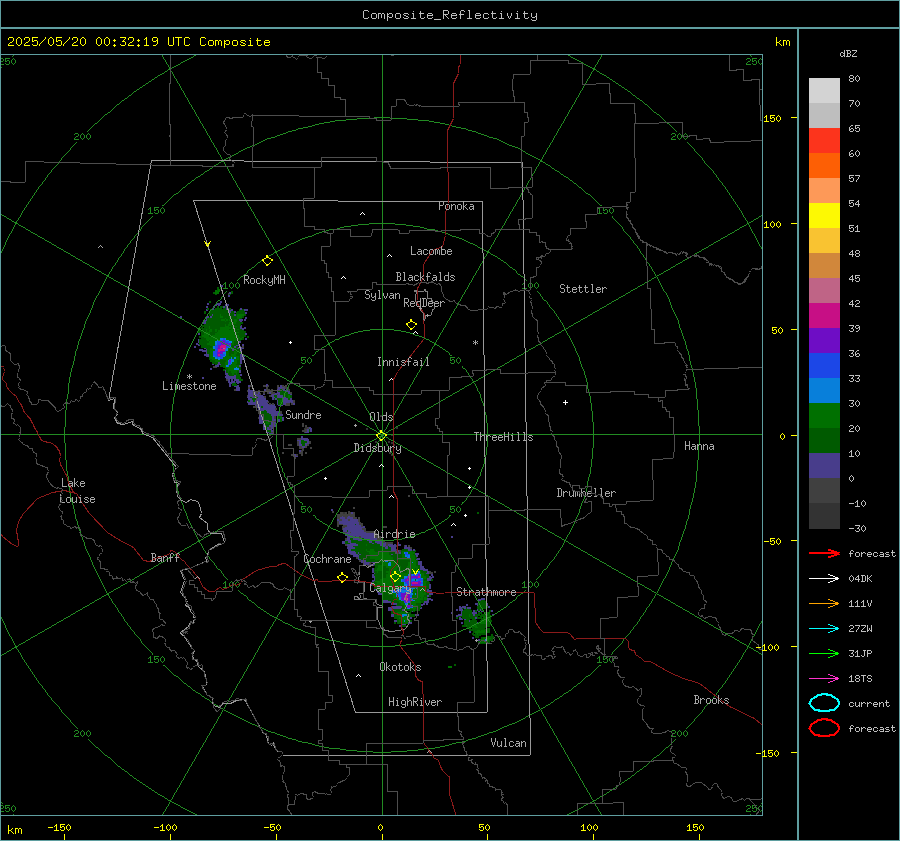This screenshot has width=900, height=841.
Task: Click the orange 111V arrow icon
Action: point(824,603)
